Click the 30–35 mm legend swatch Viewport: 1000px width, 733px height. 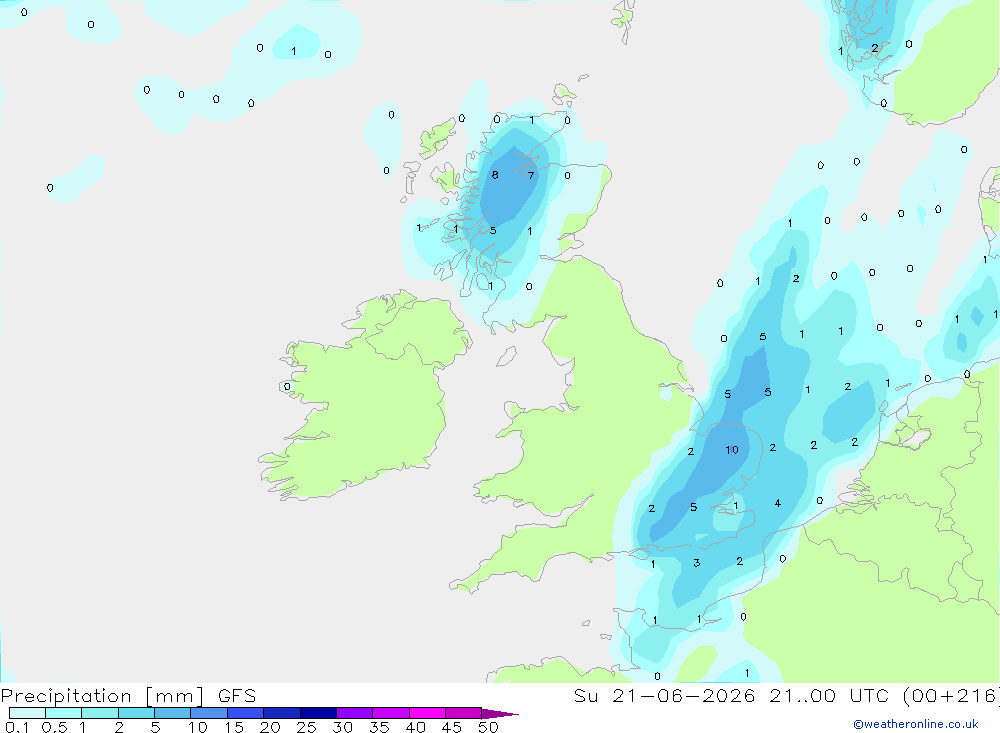tap(354, 713)
